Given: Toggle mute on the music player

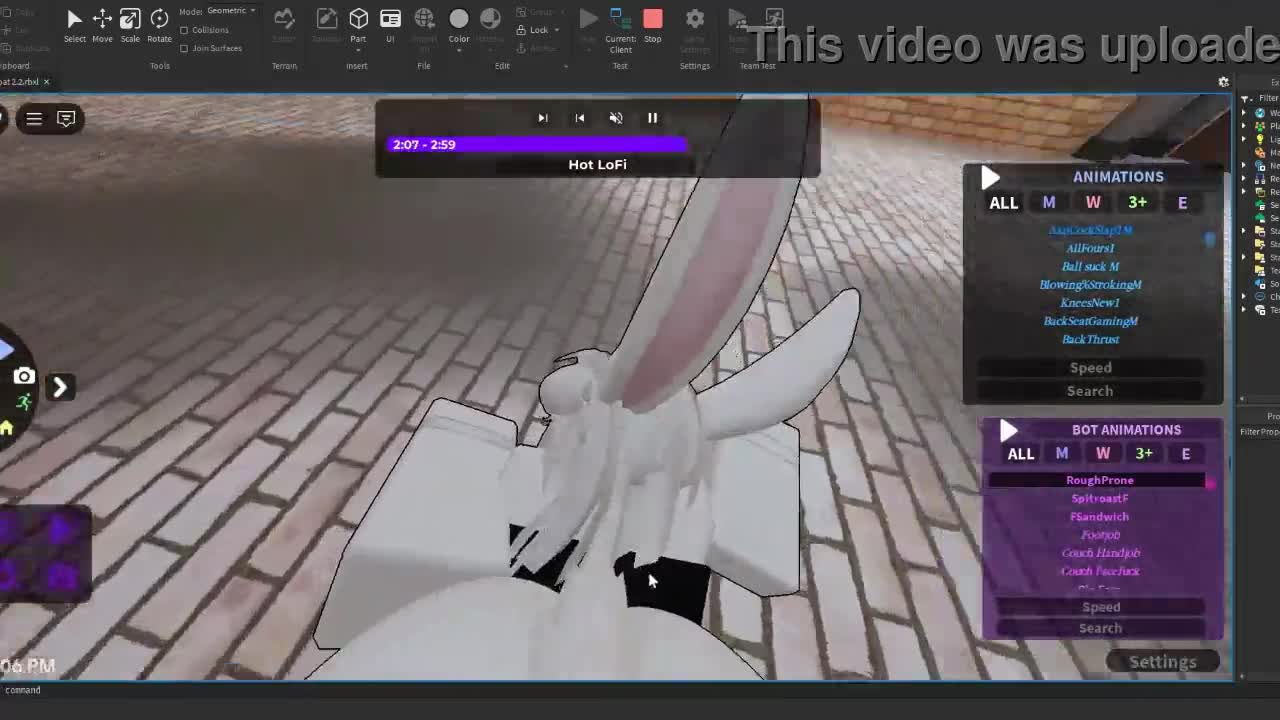Looking at the screenshot, I should (616, 118).
